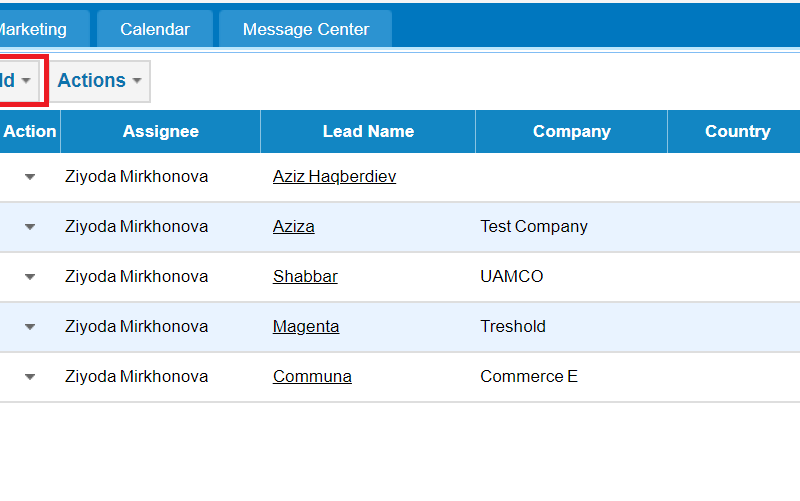Open lead Aziz Haqberdiev
The height and width of the screenshot is (501, 800).
334,177
